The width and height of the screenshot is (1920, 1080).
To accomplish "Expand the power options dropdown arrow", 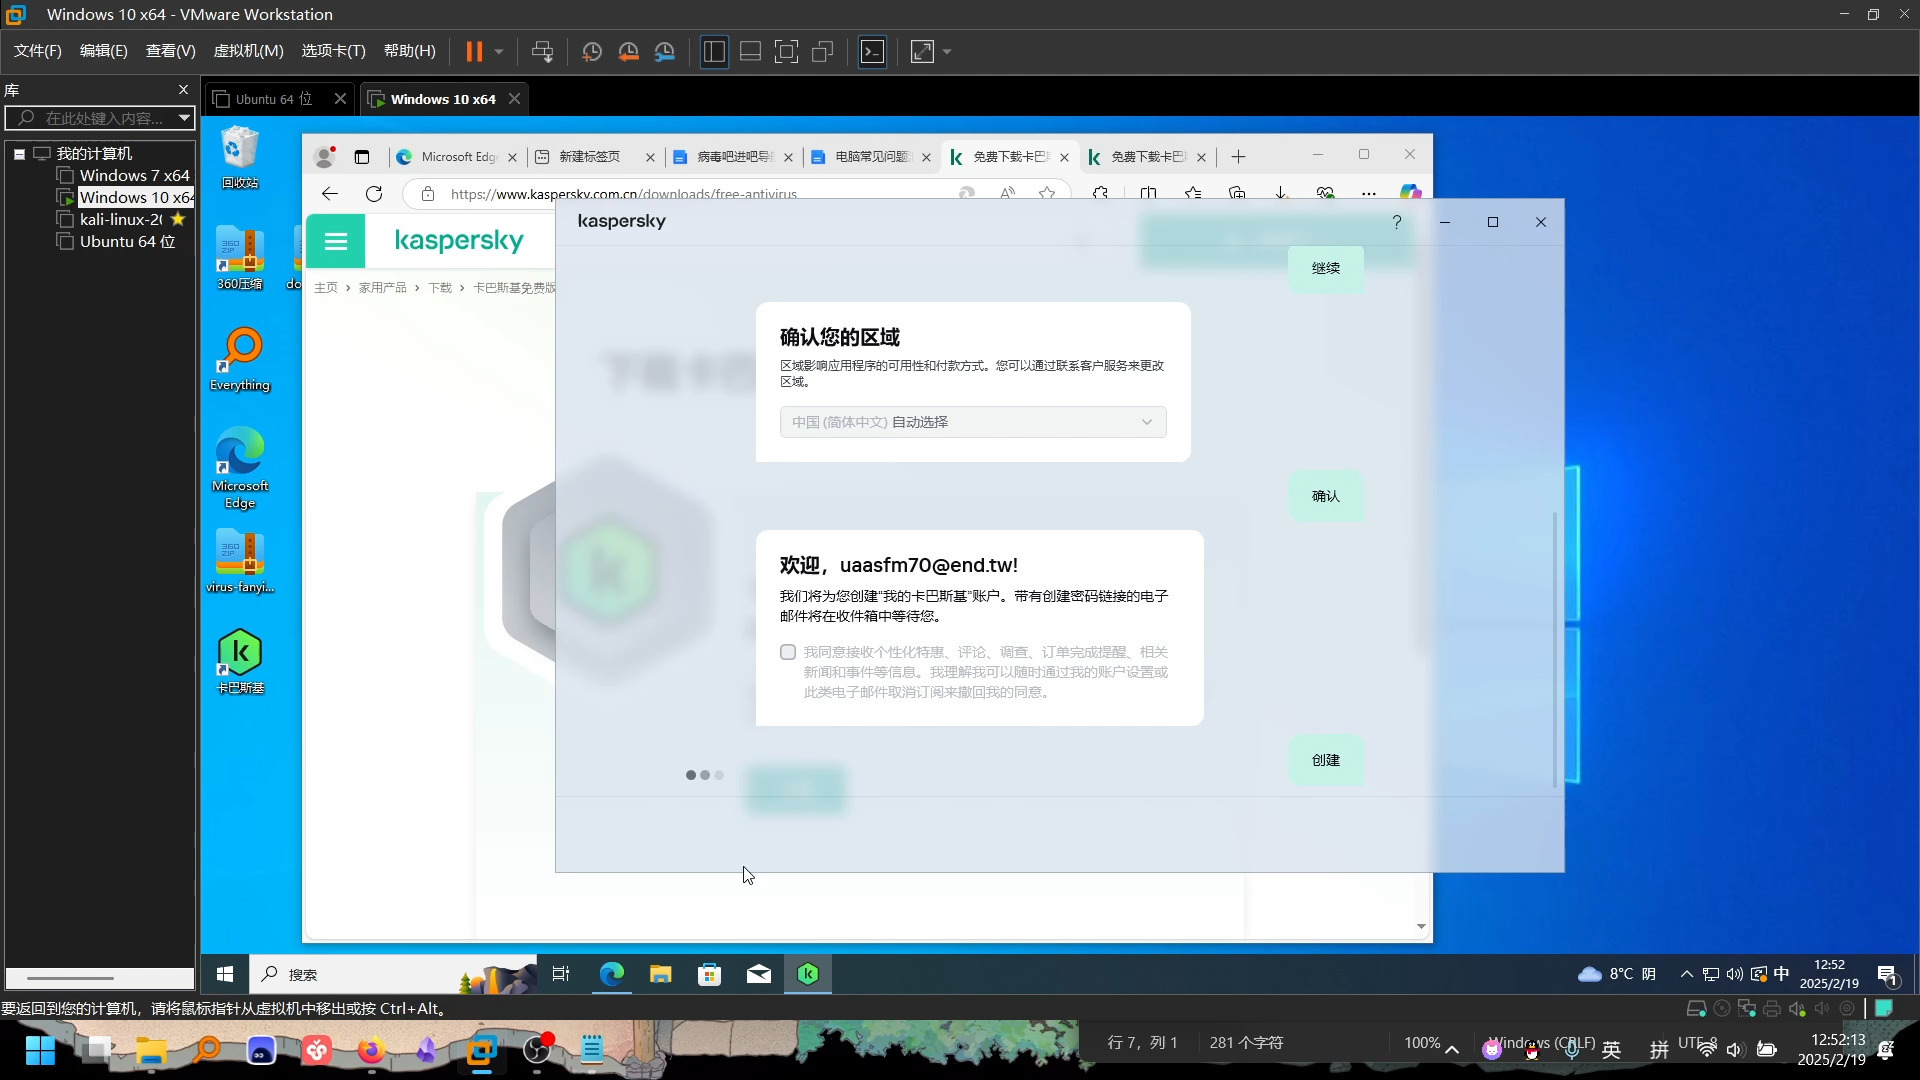I will (x=498, y=51).
